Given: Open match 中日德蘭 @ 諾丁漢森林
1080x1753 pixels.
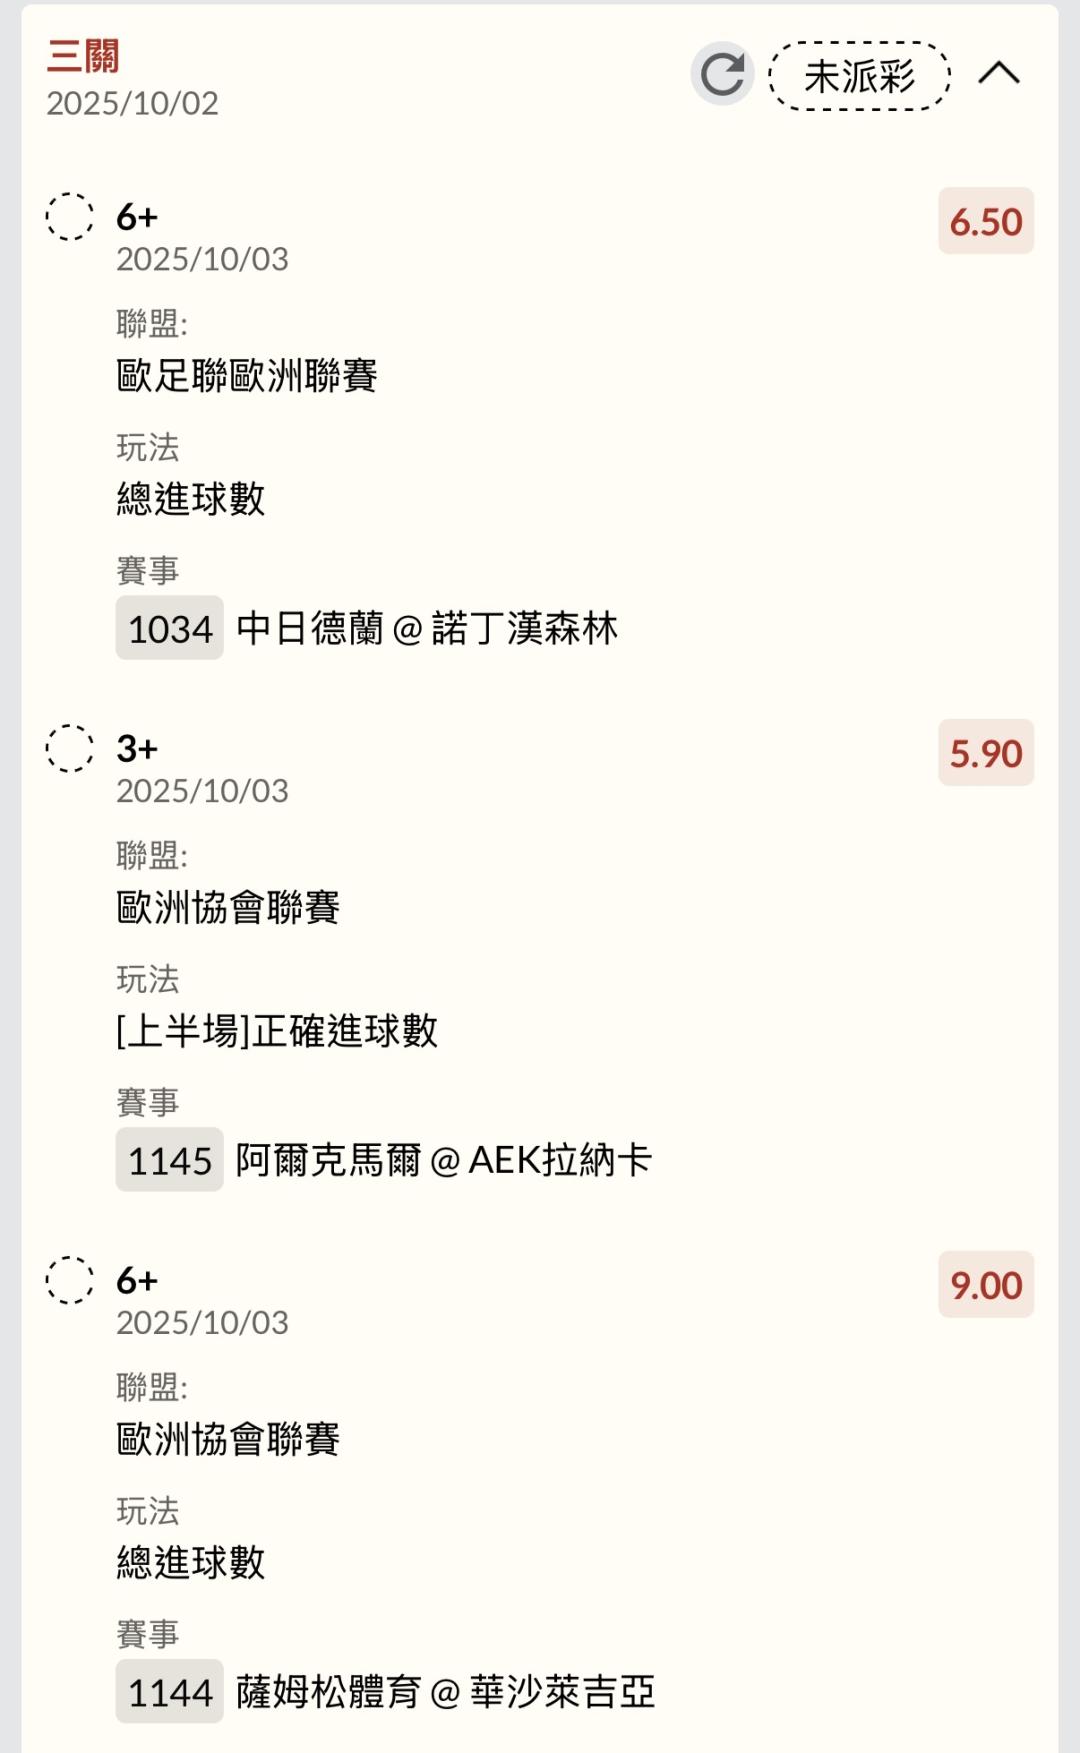Looking at the screenshot, I should tap(427, 629).
